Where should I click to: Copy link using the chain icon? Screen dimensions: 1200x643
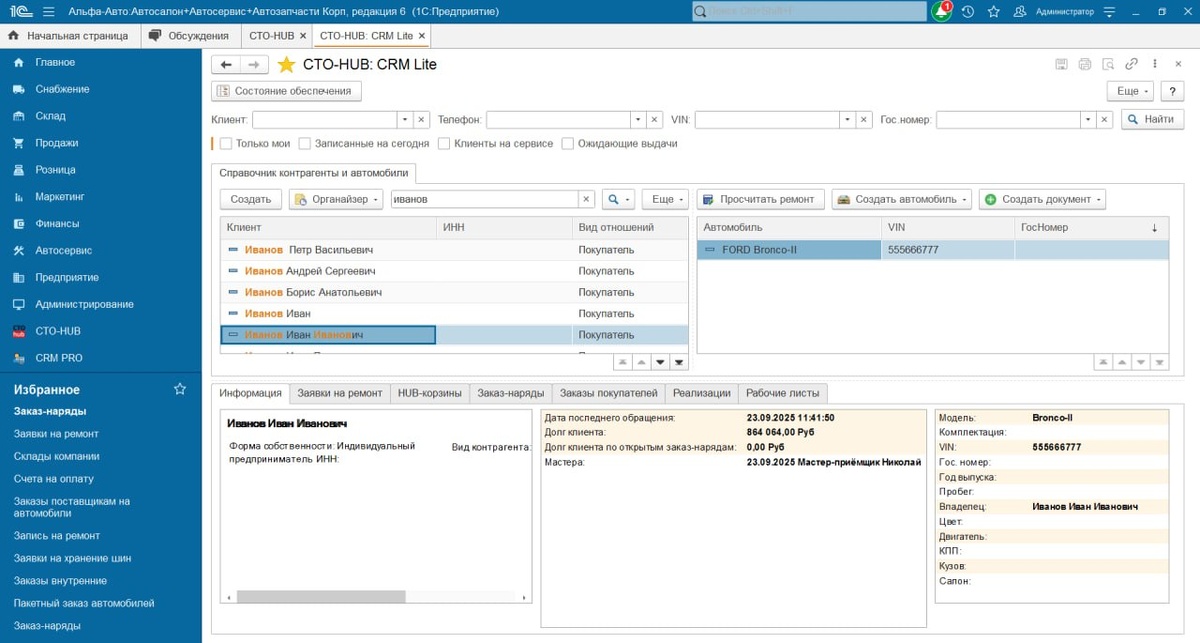point(1131,64)
